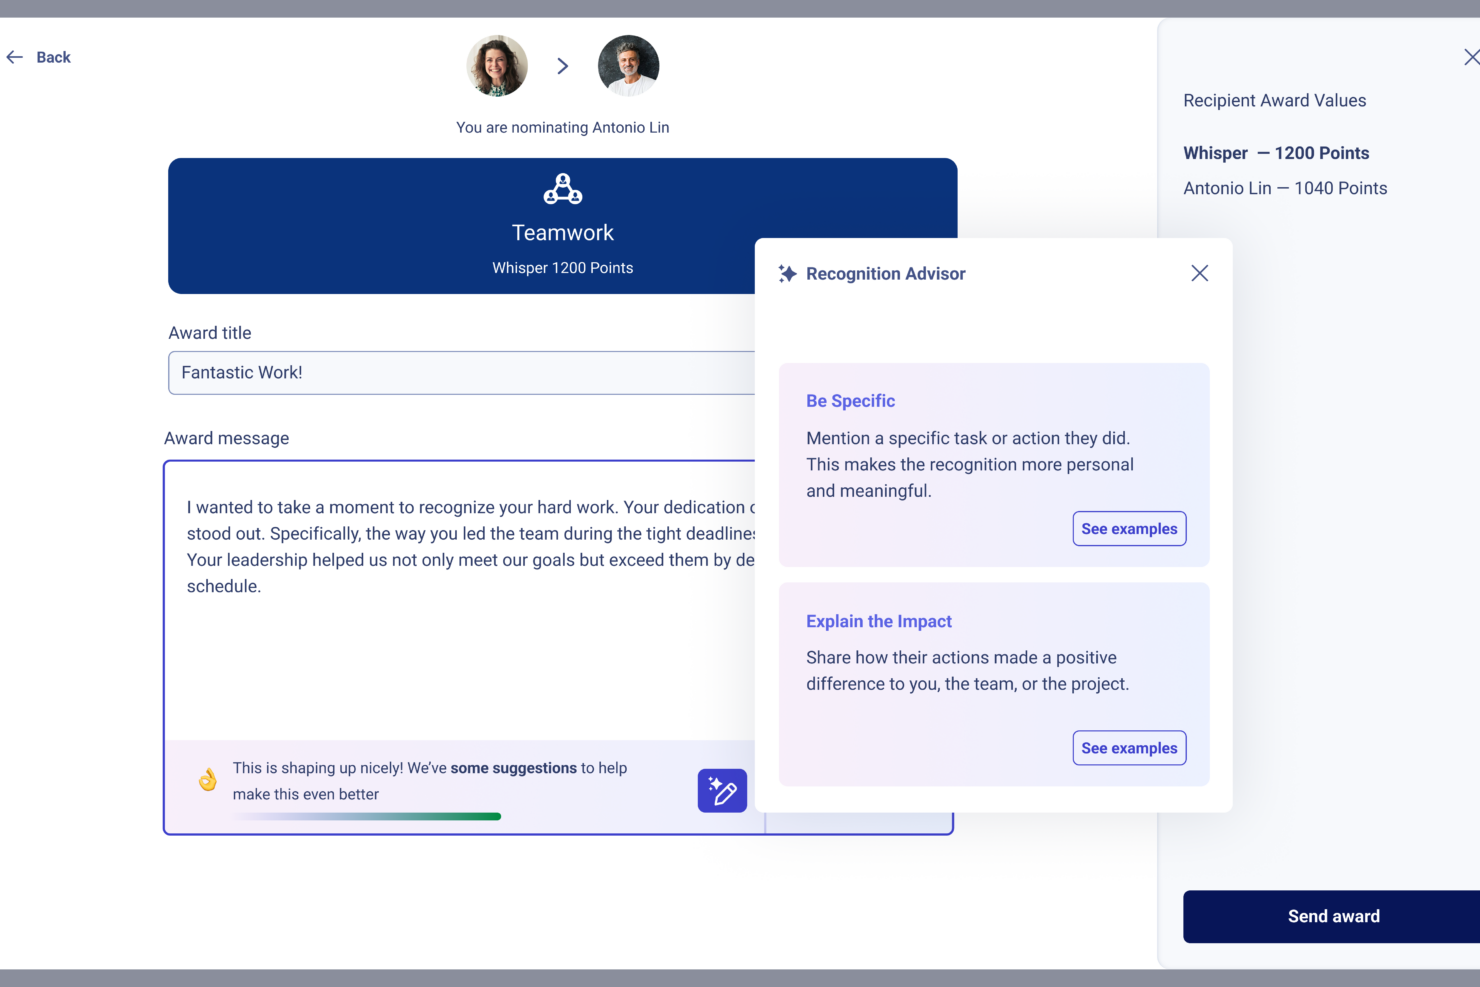Image resolution: width=1480 pixels, height=987 pixels.
Task: See examples for Explain the Impact
Action: 1129,748
